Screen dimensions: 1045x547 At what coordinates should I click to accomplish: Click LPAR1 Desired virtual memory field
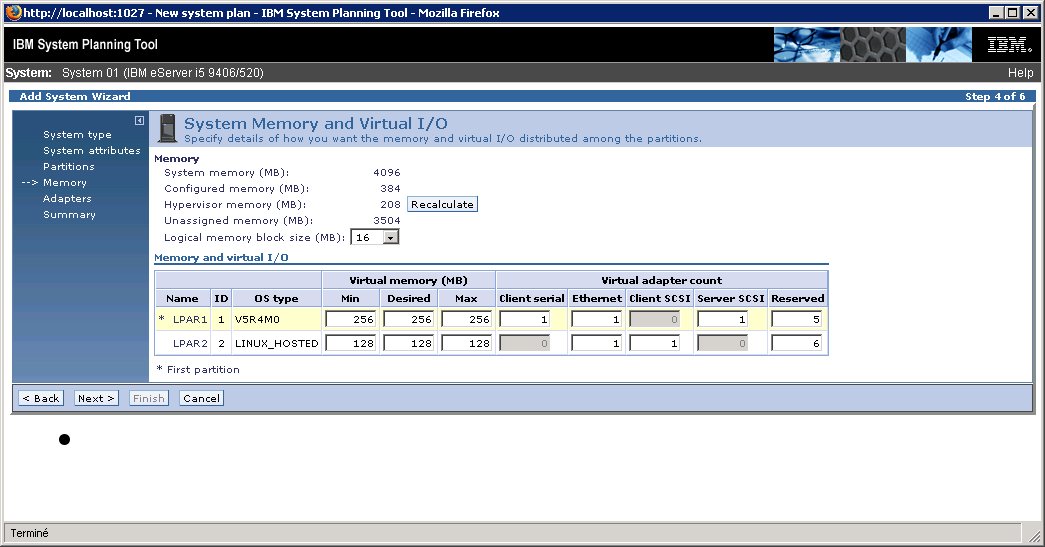pyautogui.click(x=409, y=320)
